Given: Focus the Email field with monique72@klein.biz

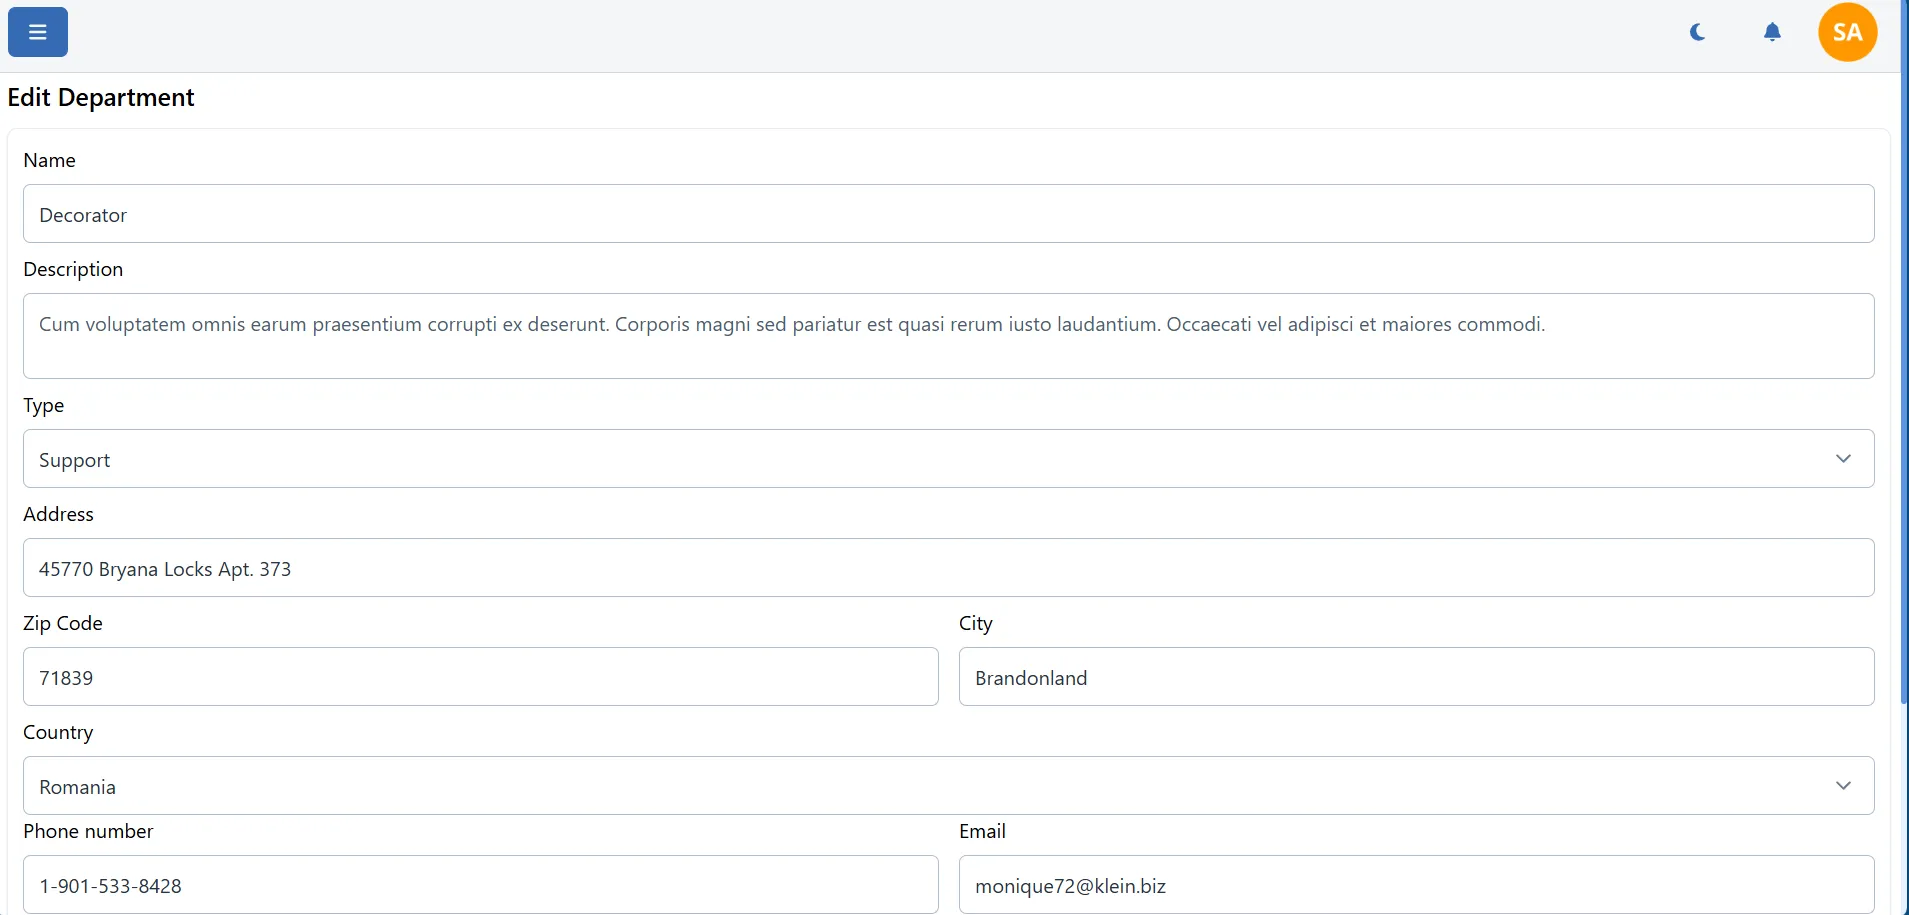Looking at the screenshot, I should (x=1416, y=885).
